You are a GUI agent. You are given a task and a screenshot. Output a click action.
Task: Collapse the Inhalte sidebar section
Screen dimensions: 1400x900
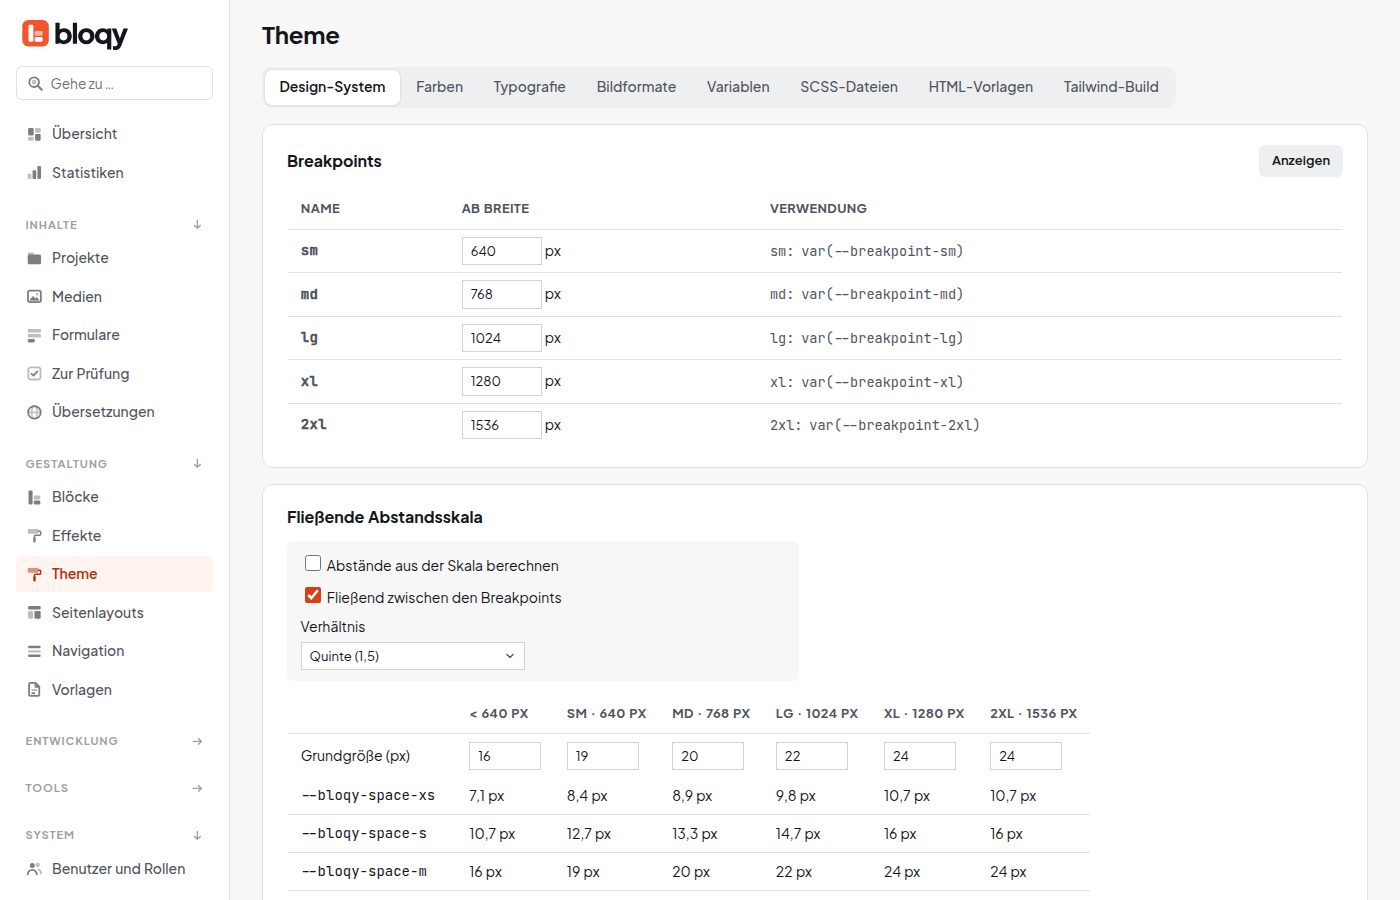[x=197, y=225]
